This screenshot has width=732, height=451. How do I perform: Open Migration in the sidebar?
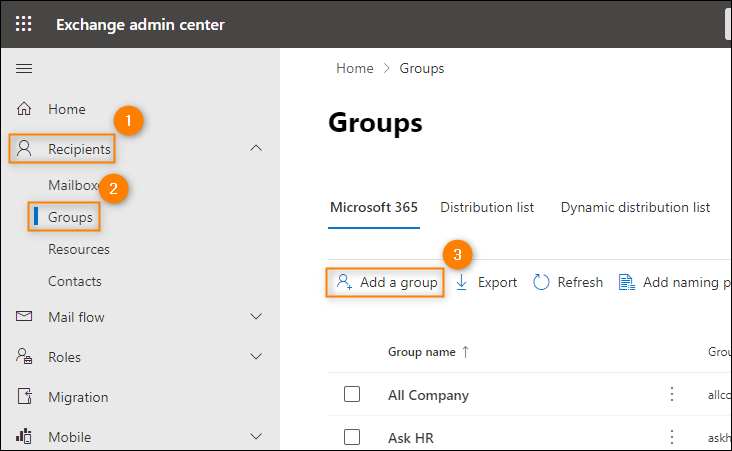[78, 397]
